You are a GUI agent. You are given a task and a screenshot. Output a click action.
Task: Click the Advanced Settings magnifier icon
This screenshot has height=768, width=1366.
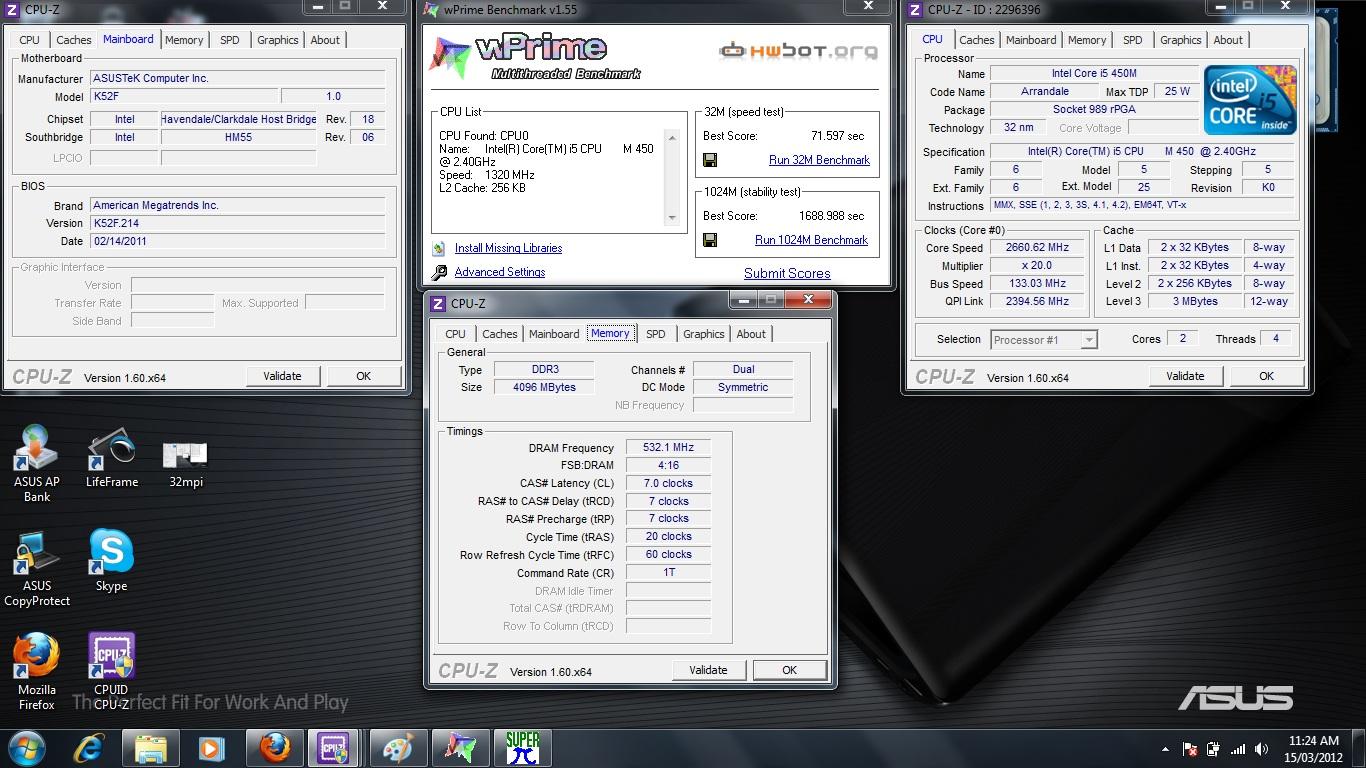(x=439, y=272)
